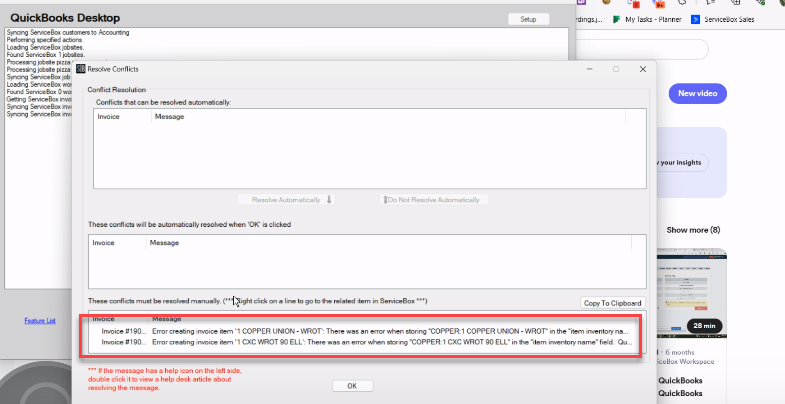Click 'your insights' pill button in browser
Viewport: 785px width, 404px height.
tap(680, 163)
